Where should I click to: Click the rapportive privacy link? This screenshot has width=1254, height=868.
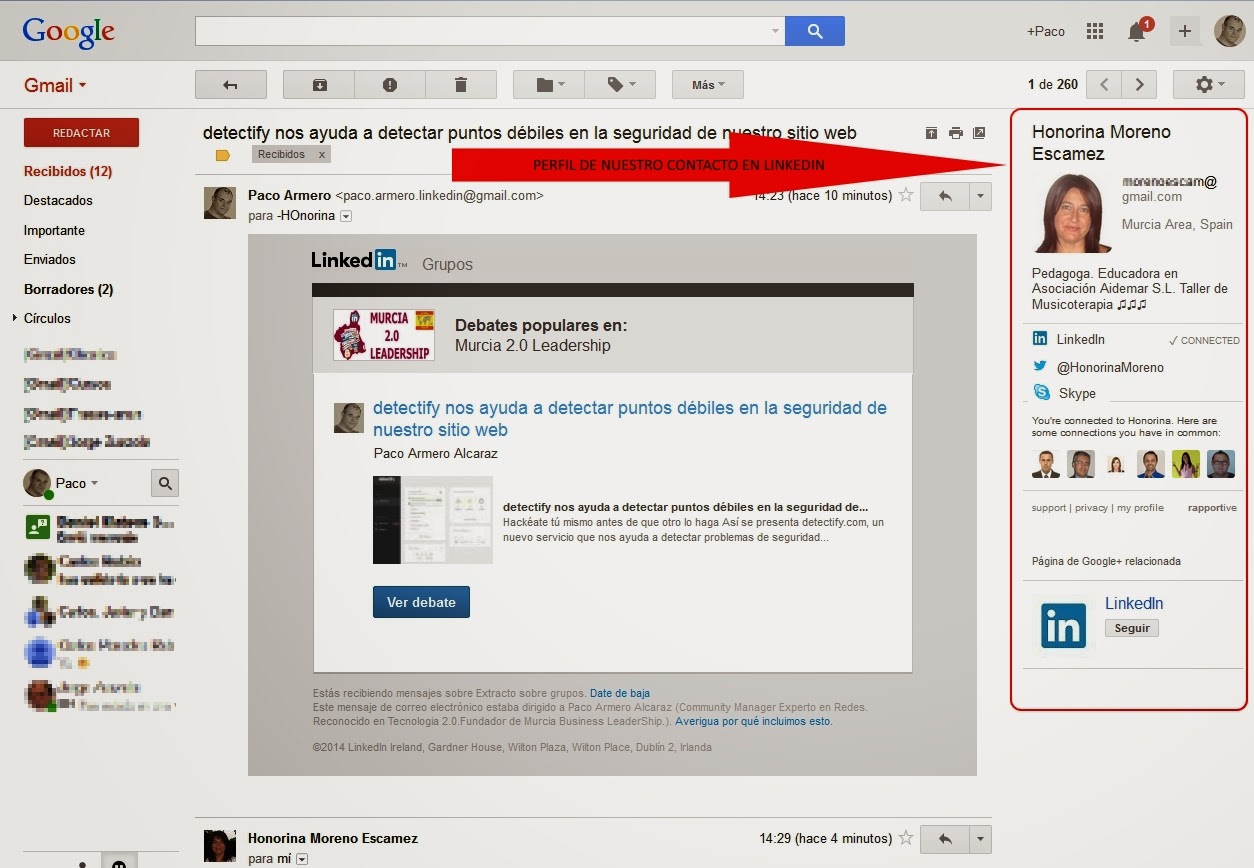coord(1091,508)
